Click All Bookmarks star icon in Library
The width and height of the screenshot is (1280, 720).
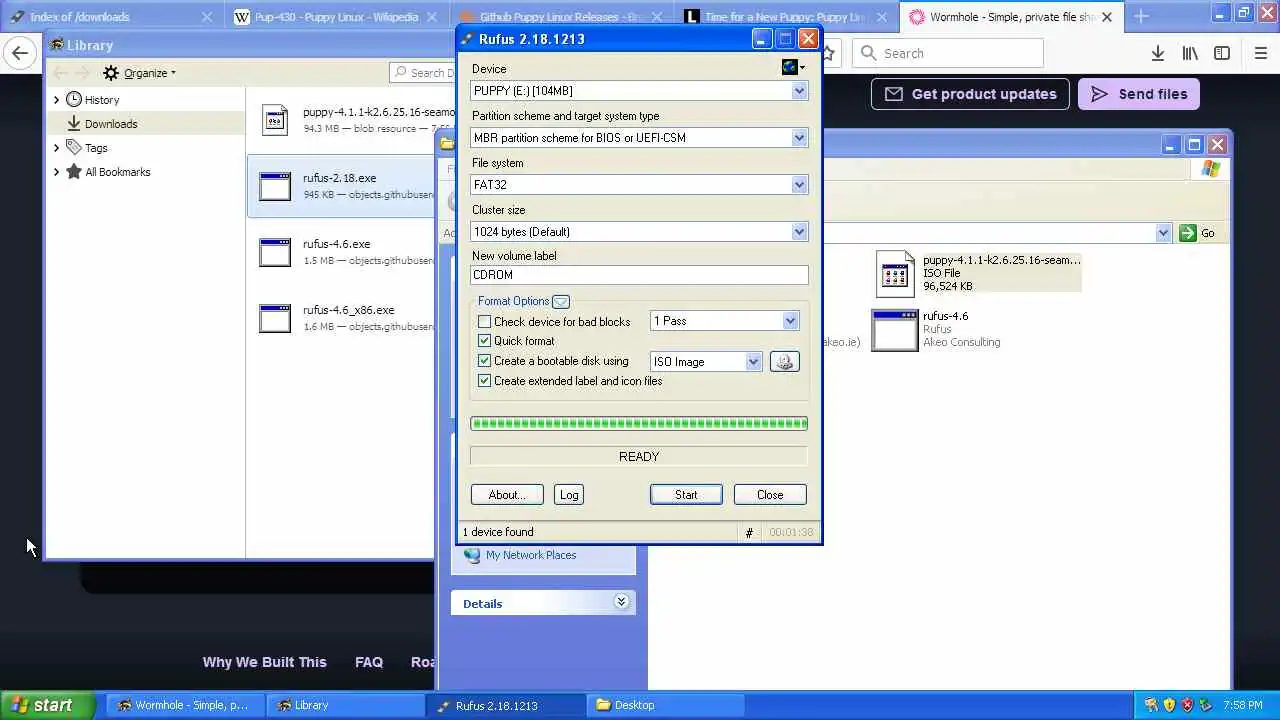tap(74, 172)
